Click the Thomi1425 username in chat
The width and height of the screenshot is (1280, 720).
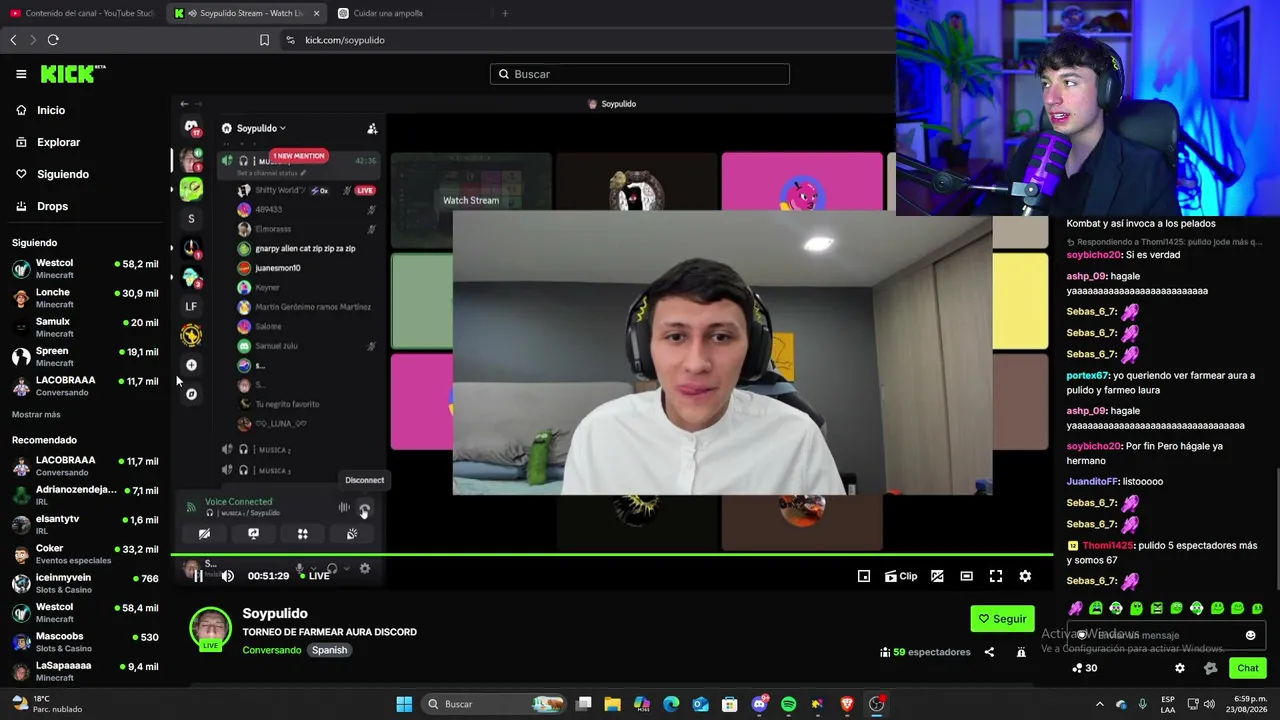click(x=1107, y=546)
